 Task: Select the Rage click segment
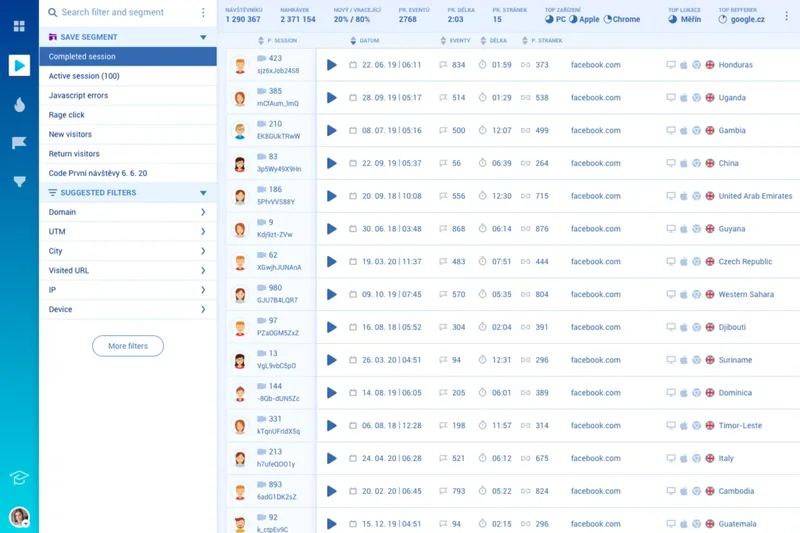[x=64, y=115]
